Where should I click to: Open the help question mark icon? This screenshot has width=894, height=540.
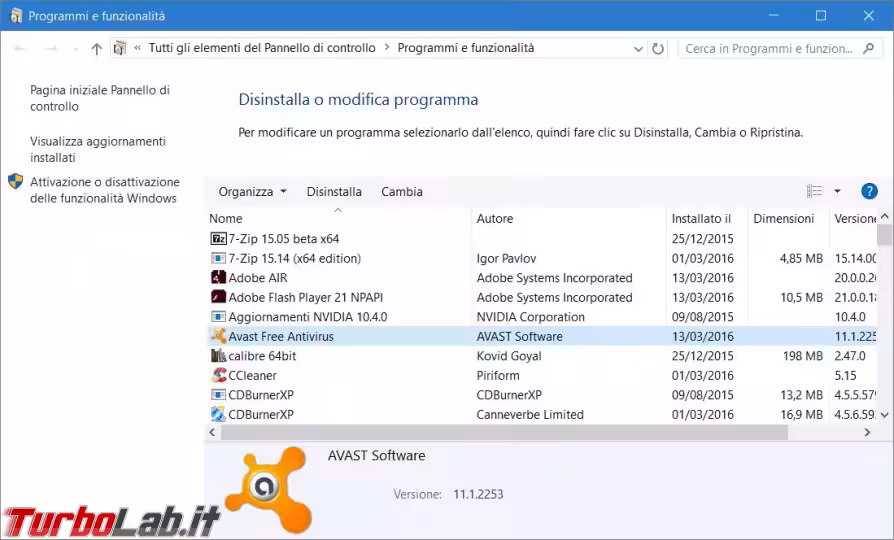pyautogui.click(x=869, y=191)
